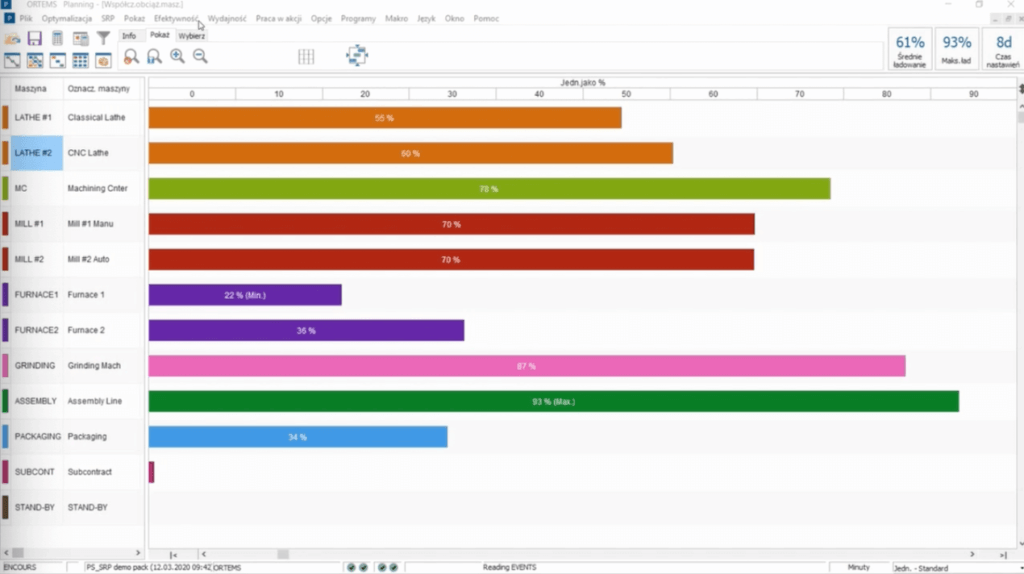Click the zoom out magnifier icon
The height and width of the screenshot is (574, 1024).
pos(200,57)
